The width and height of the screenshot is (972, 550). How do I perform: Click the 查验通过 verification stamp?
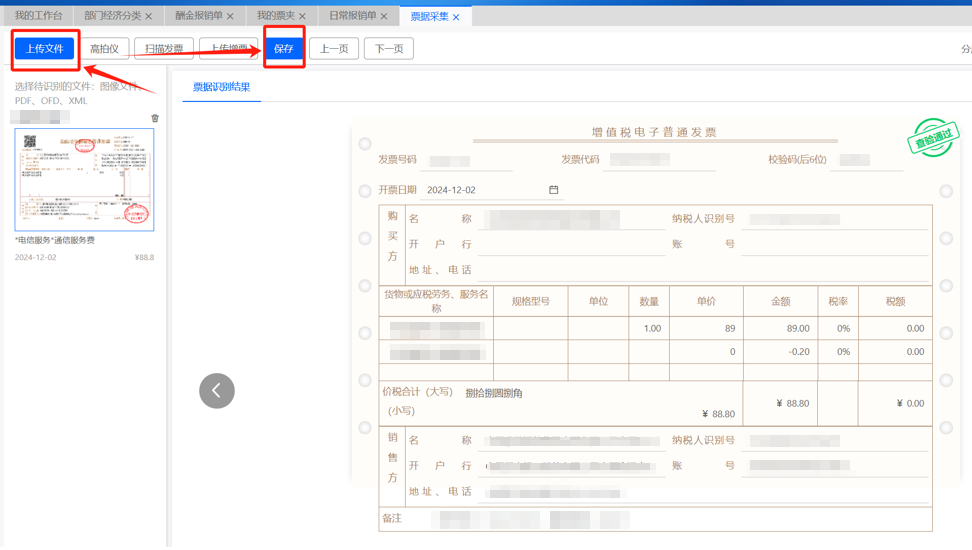[x=932, y=140]
